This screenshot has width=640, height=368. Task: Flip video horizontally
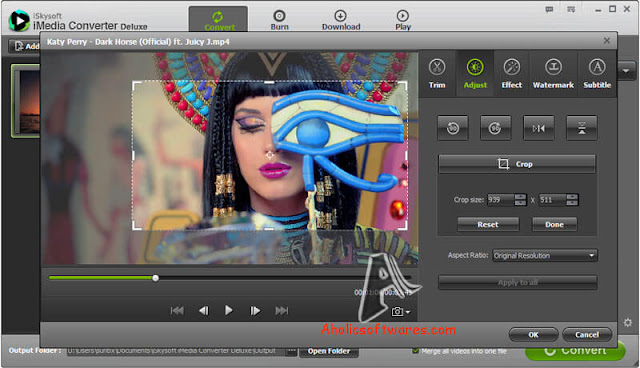coord(538,128)
